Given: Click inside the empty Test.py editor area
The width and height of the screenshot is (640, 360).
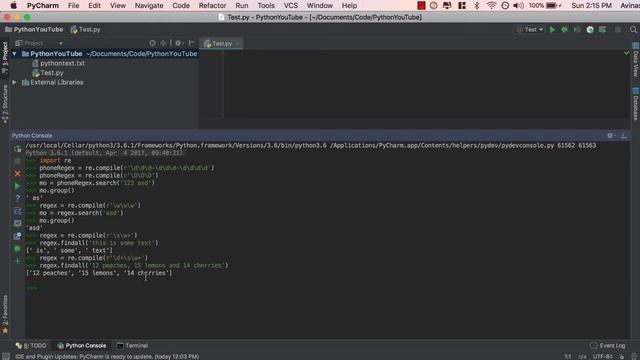Looking at the screenshot, I should [x=424, y=84].
